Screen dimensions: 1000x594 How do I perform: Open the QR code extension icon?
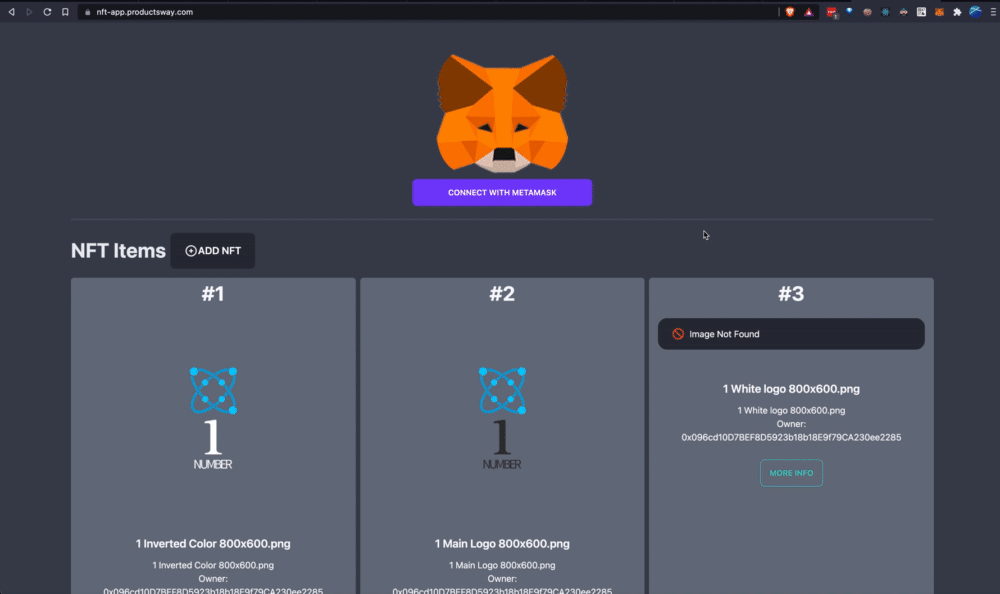(922, 12)
